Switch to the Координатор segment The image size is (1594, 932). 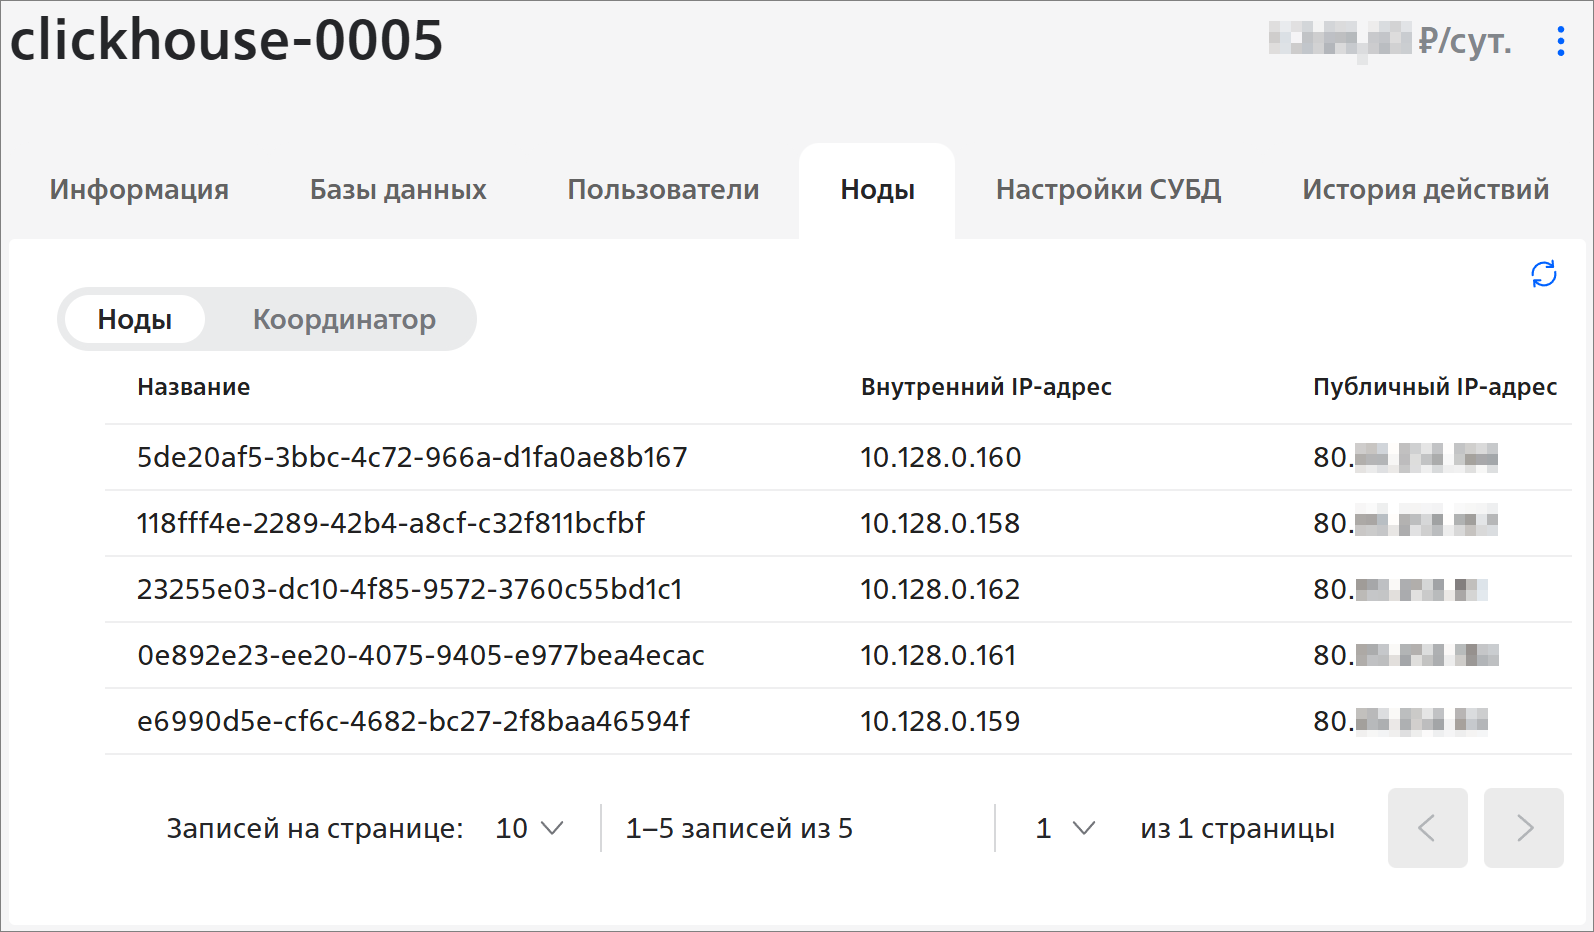tap(344, 319)
